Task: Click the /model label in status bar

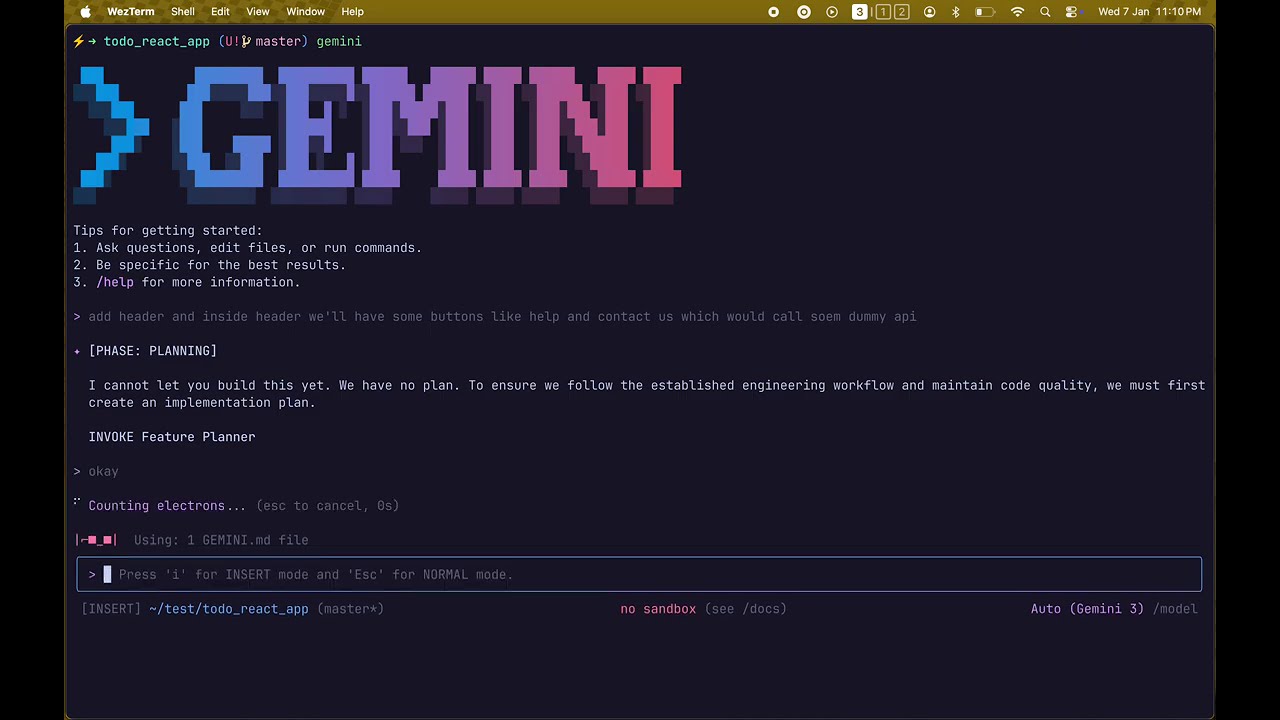Action: [1174, 608]
